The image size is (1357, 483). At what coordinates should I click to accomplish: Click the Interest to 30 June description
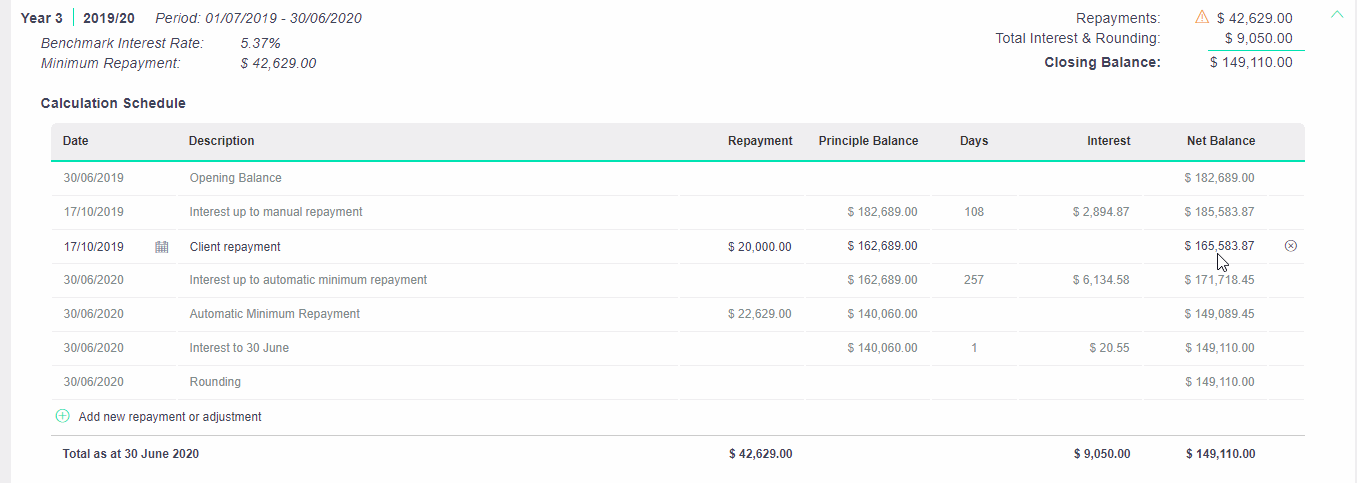pos(239,348)
